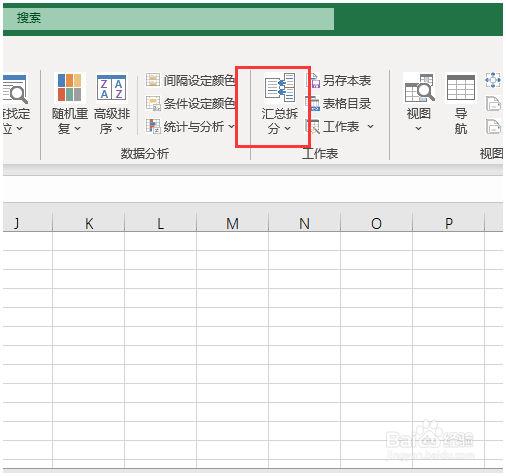Viewport: 506px width, 476px height.
Task: Open the 汇总拆分 dropdown chevron
Action: 288,128
